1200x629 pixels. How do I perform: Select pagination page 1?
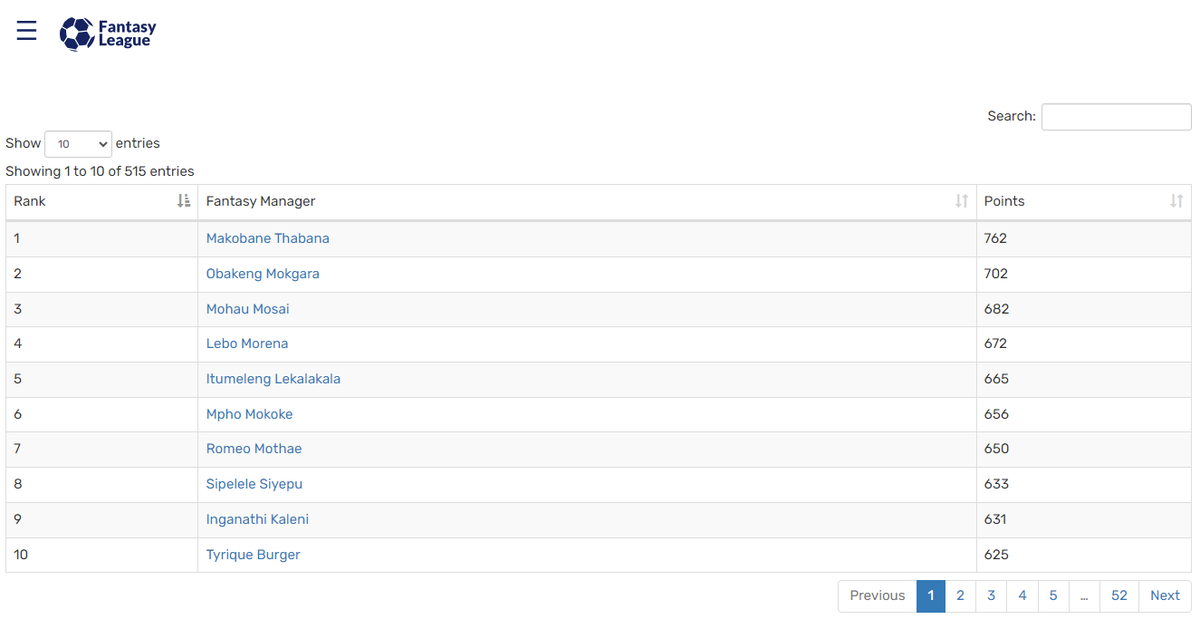pyautogui.click(x=930, y=595)
